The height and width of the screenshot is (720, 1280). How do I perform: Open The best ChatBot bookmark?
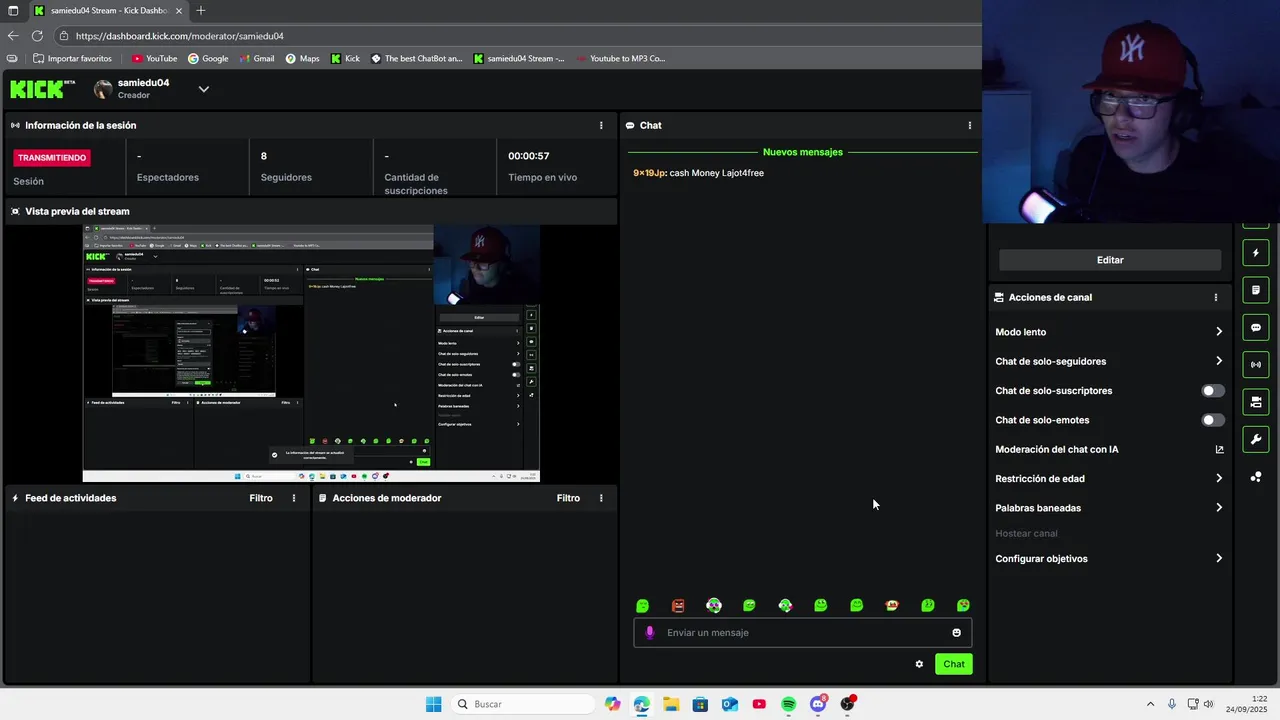coord(417,58)
